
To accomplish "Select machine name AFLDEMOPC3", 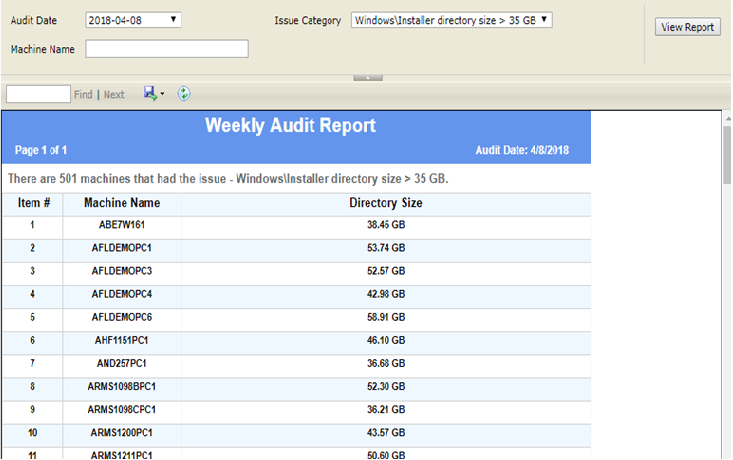I will (x=122, y=271).
